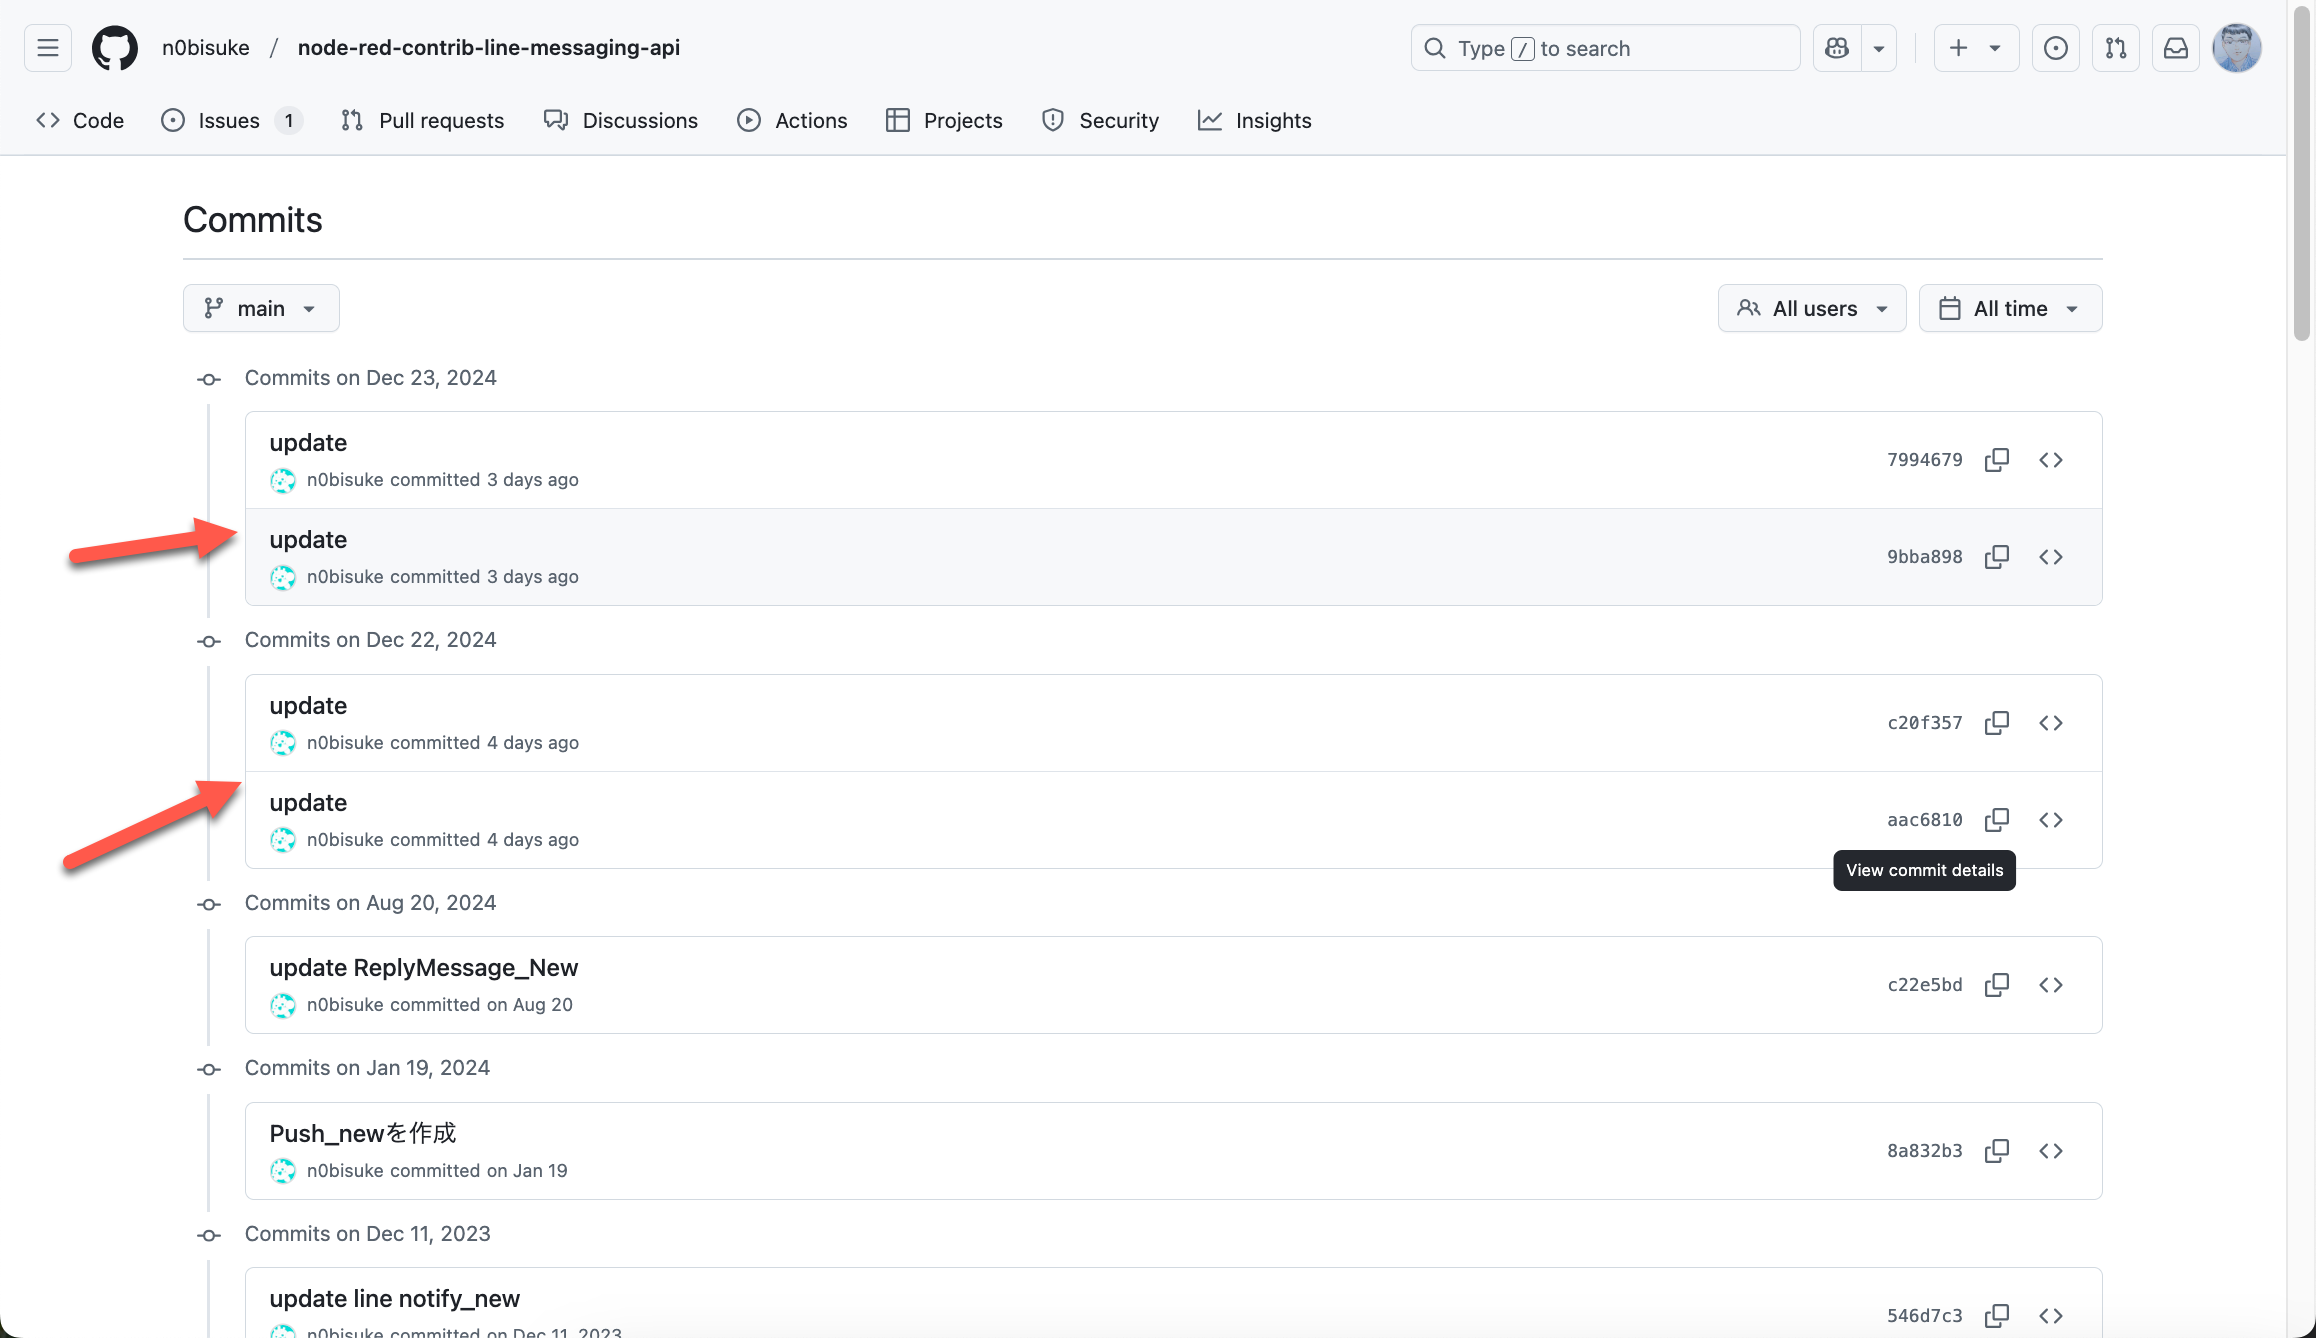Viewport: 2316px width, 1338px height.
Task: Open the Create new plus dropdown
Action: (x=1975, y=48)
